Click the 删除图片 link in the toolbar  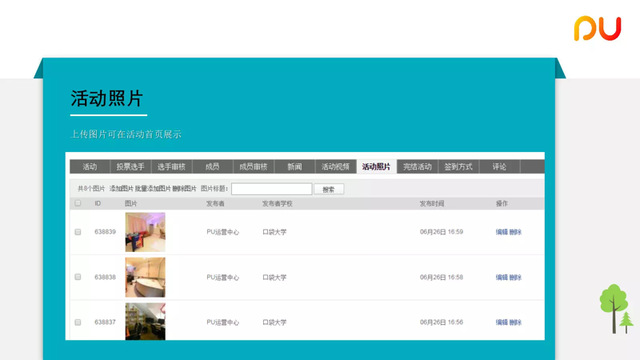click(184, 189)
